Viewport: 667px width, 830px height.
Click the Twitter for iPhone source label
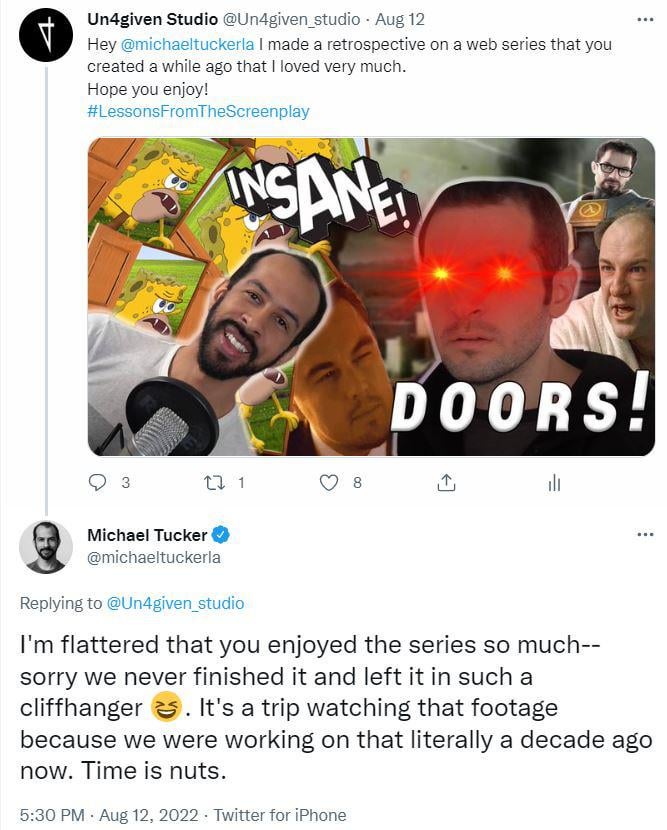[280, 815]
